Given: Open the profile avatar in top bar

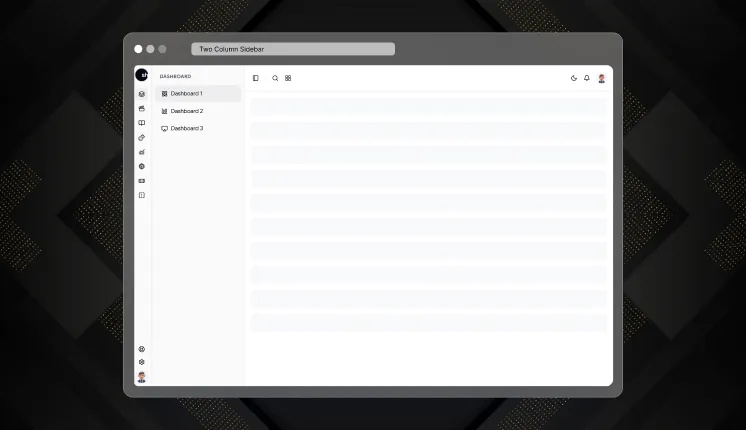Looking at the screenshot, I should click(602, 78).
